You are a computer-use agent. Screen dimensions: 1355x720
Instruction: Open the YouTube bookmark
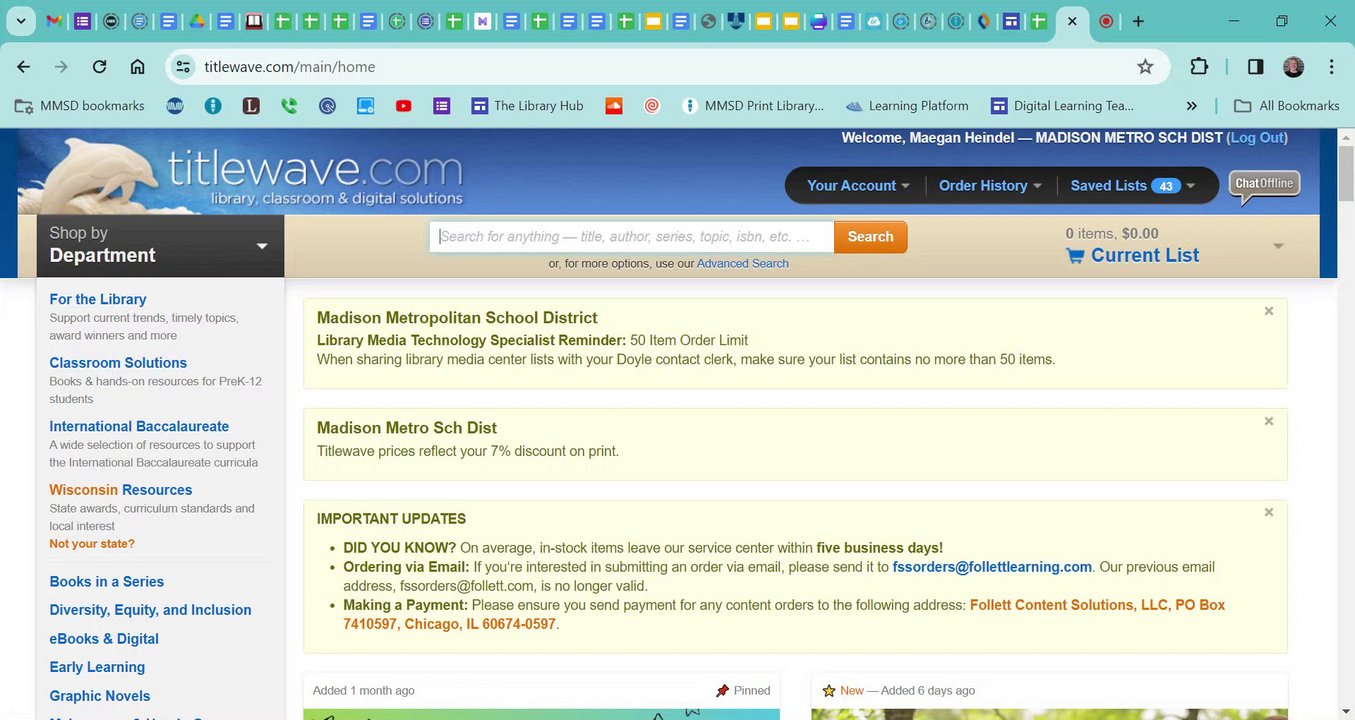click(404, 106)
